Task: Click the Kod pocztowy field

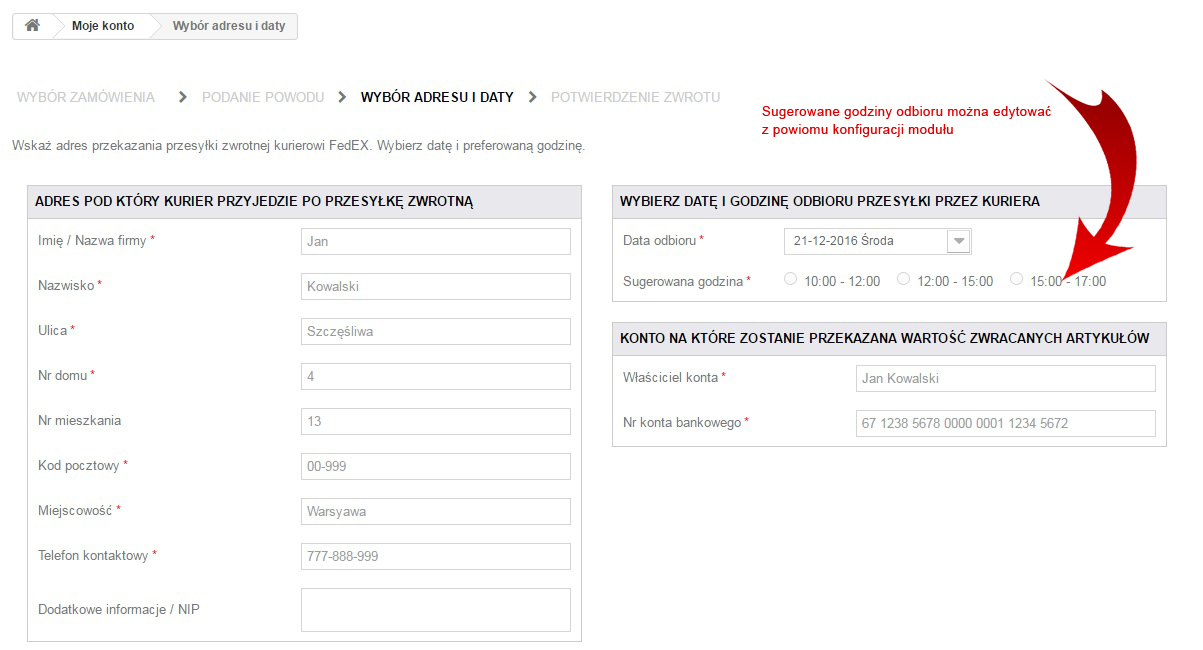Action: click(435, 466)
